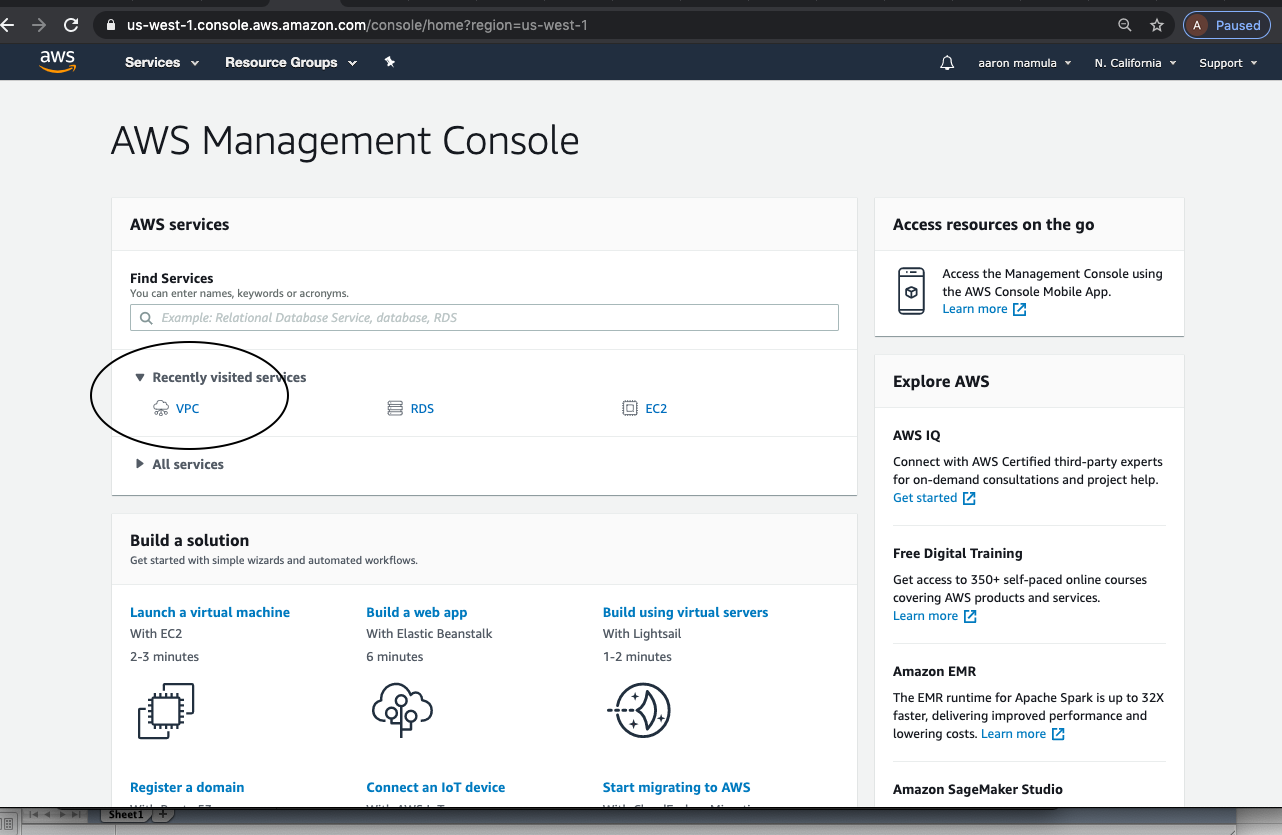The image size is (1282, 835).
Task: Click Learn more about the Console Mobile App
Action: pyautogui.click(x=984, y=309)
